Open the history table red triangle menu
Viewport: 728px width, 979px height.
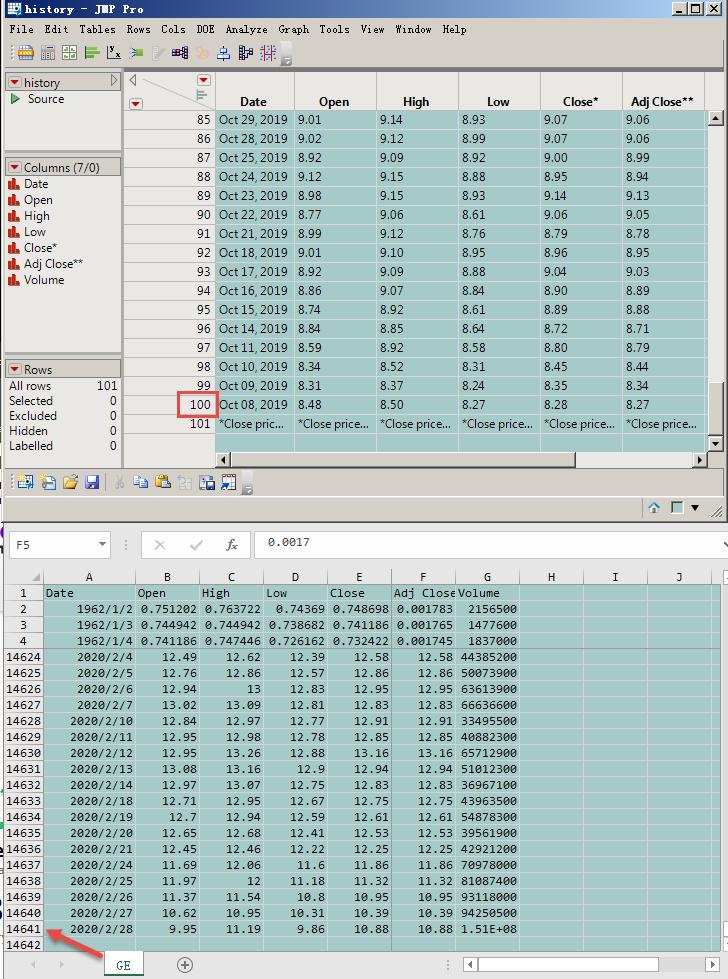pyautogui.click(x=15, y=83)
